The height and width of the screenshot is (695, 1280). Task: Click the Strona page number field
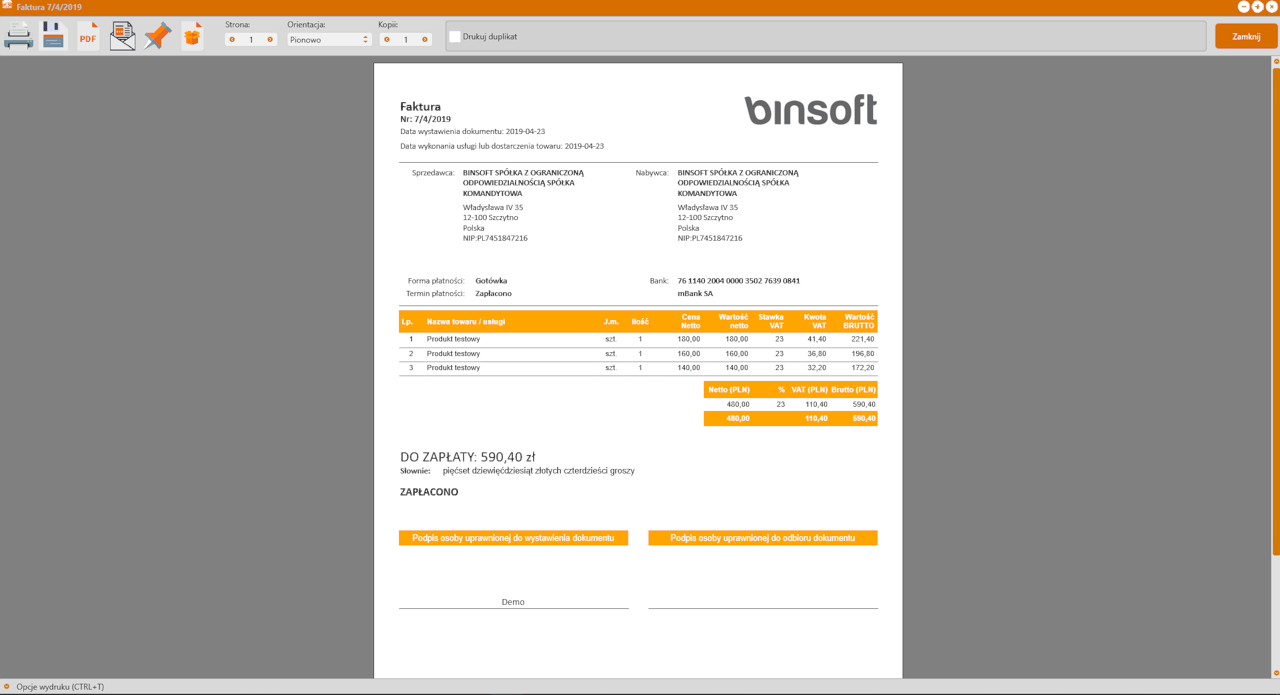pyautogui.click(x=251, y=40)
